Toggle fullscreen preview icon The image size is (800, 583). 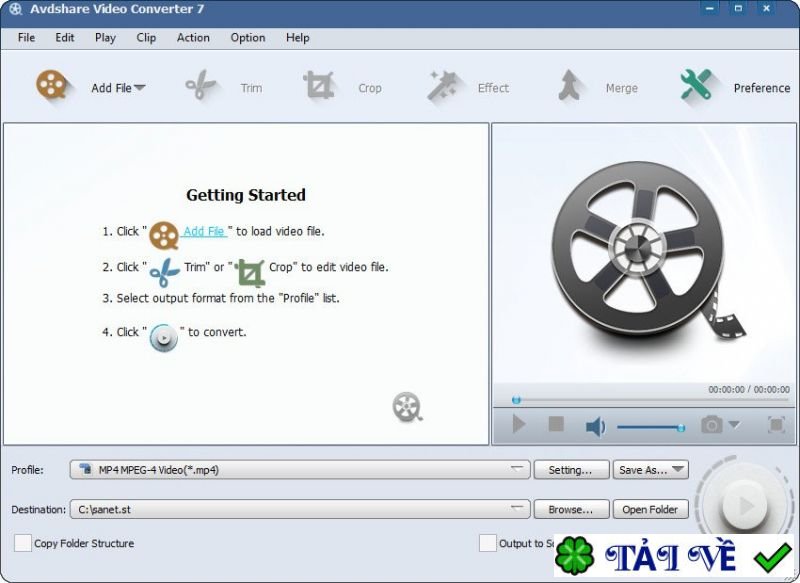[x=776, y=424]
